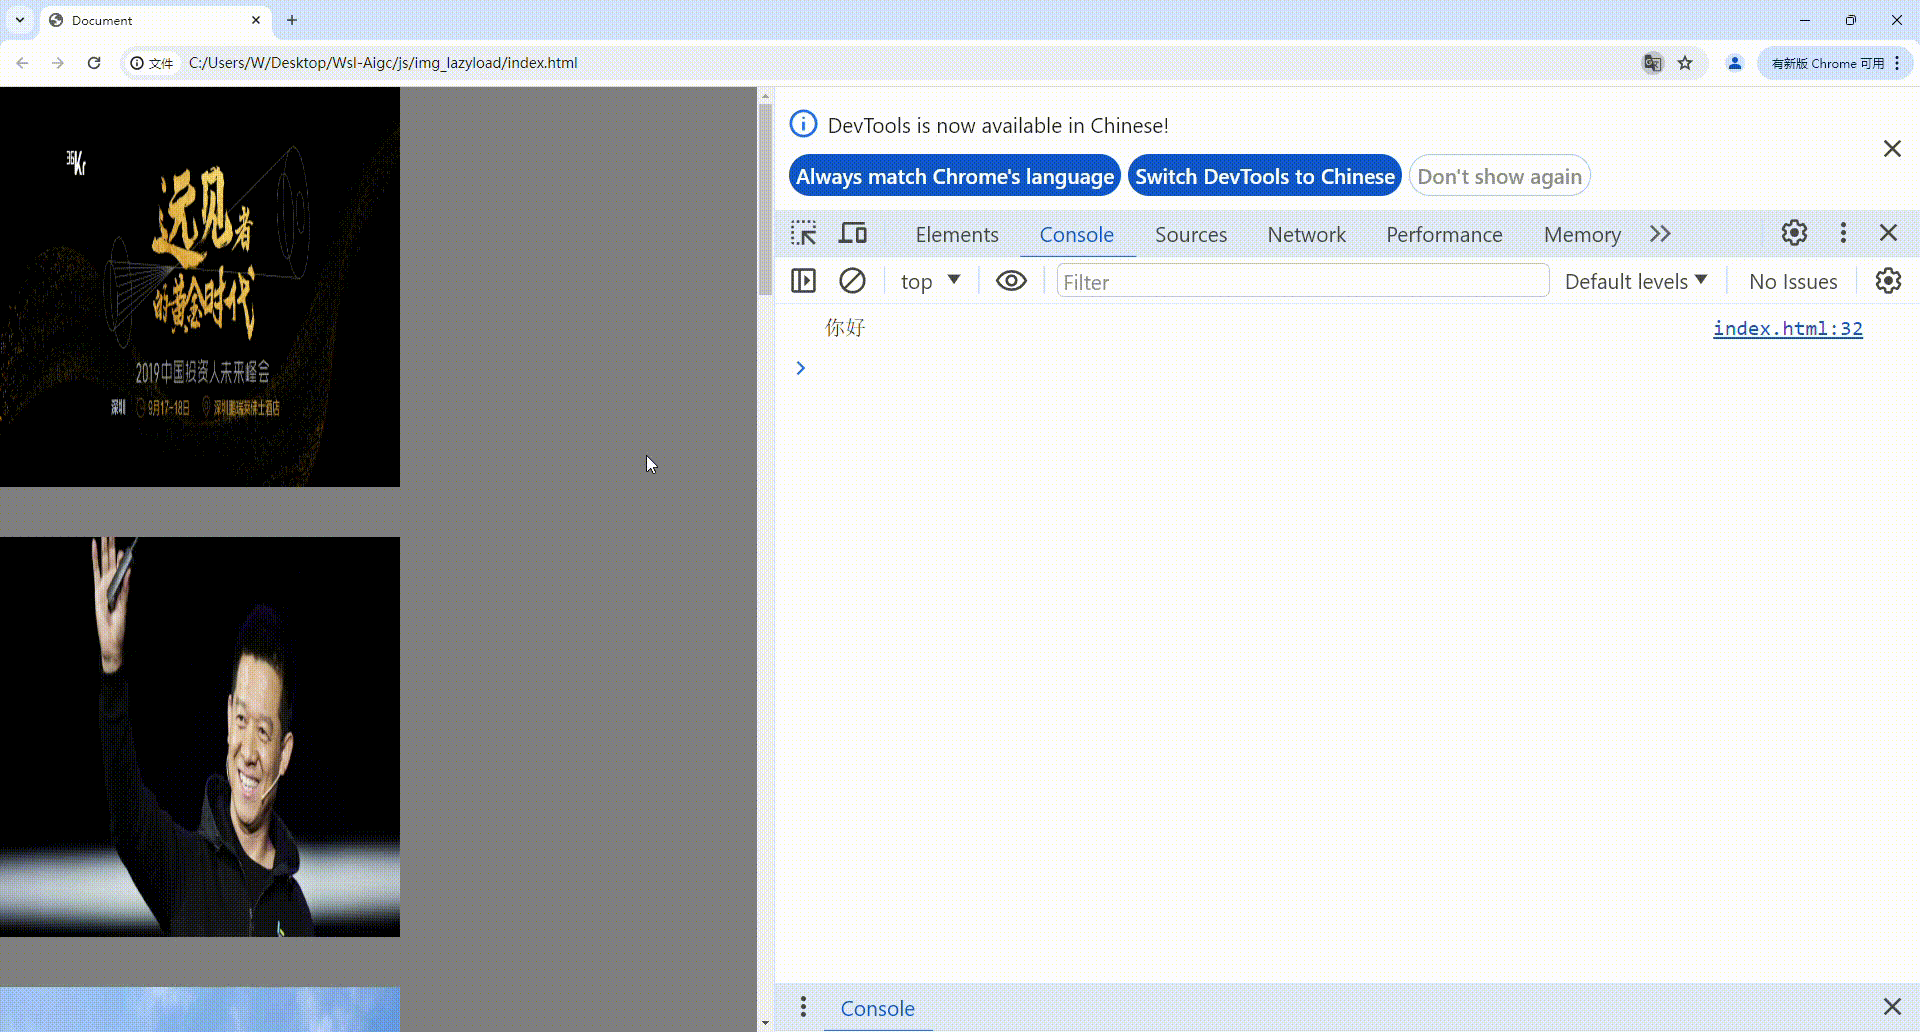Screen dimensions: 1920x1032
Task: Bookmark this page with the star icon
Action: [x=1685, y=63]
